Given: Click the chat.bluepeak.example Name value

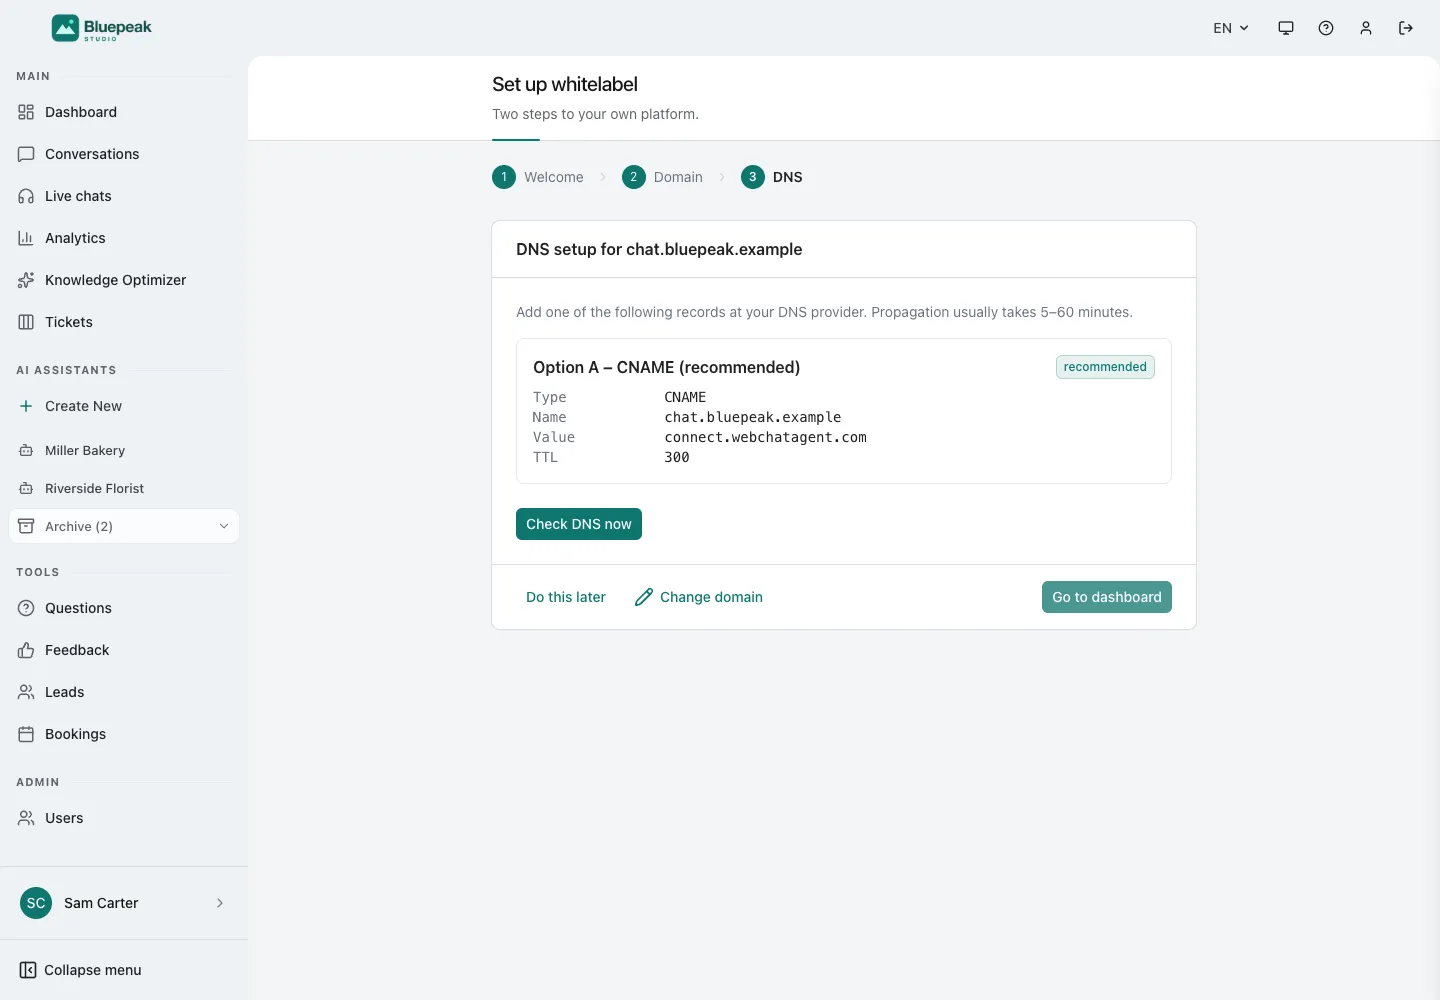Looking at the screenshot, I should (x=752, y=417).
